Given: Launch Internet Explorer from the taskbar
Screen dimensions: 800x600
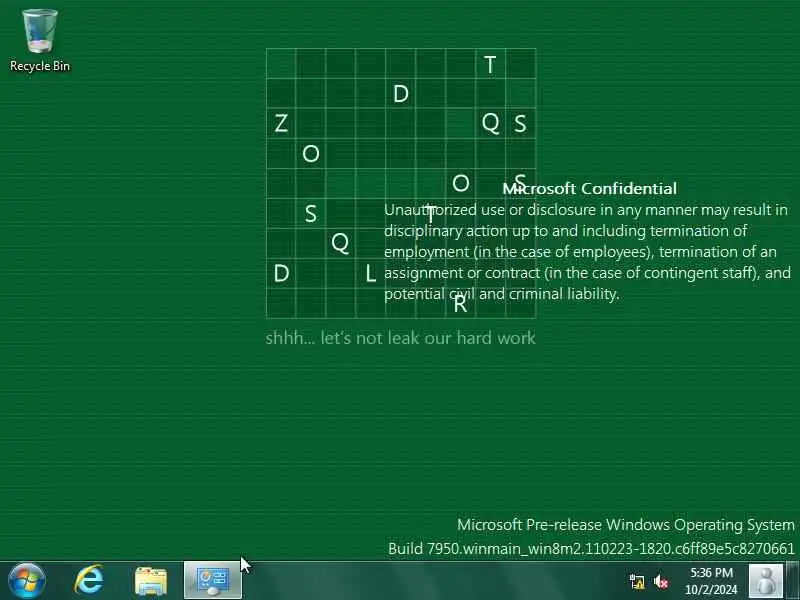Looking at the screenshot, I should pos(89,581).
